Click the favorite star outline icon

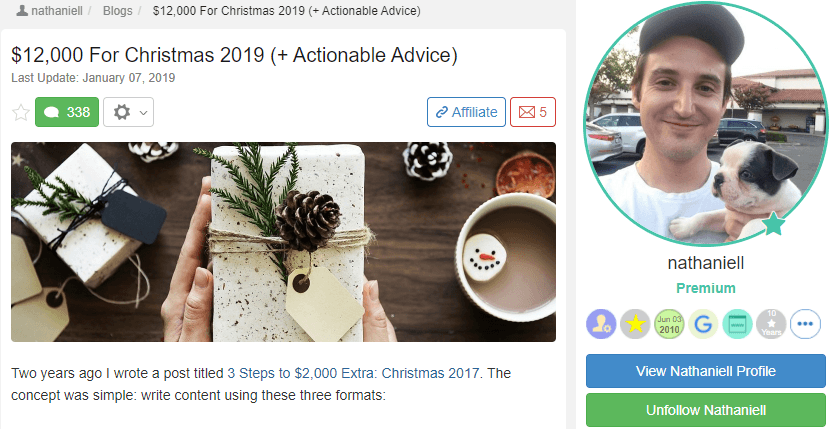[21, 113]
